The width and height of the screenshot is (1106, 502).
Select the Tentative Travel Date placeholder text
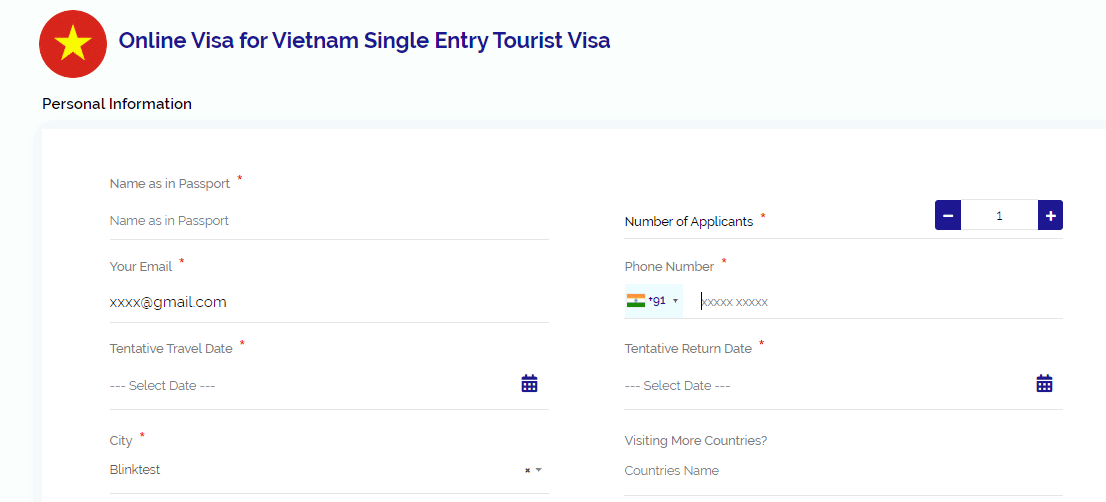pos(163,386)
